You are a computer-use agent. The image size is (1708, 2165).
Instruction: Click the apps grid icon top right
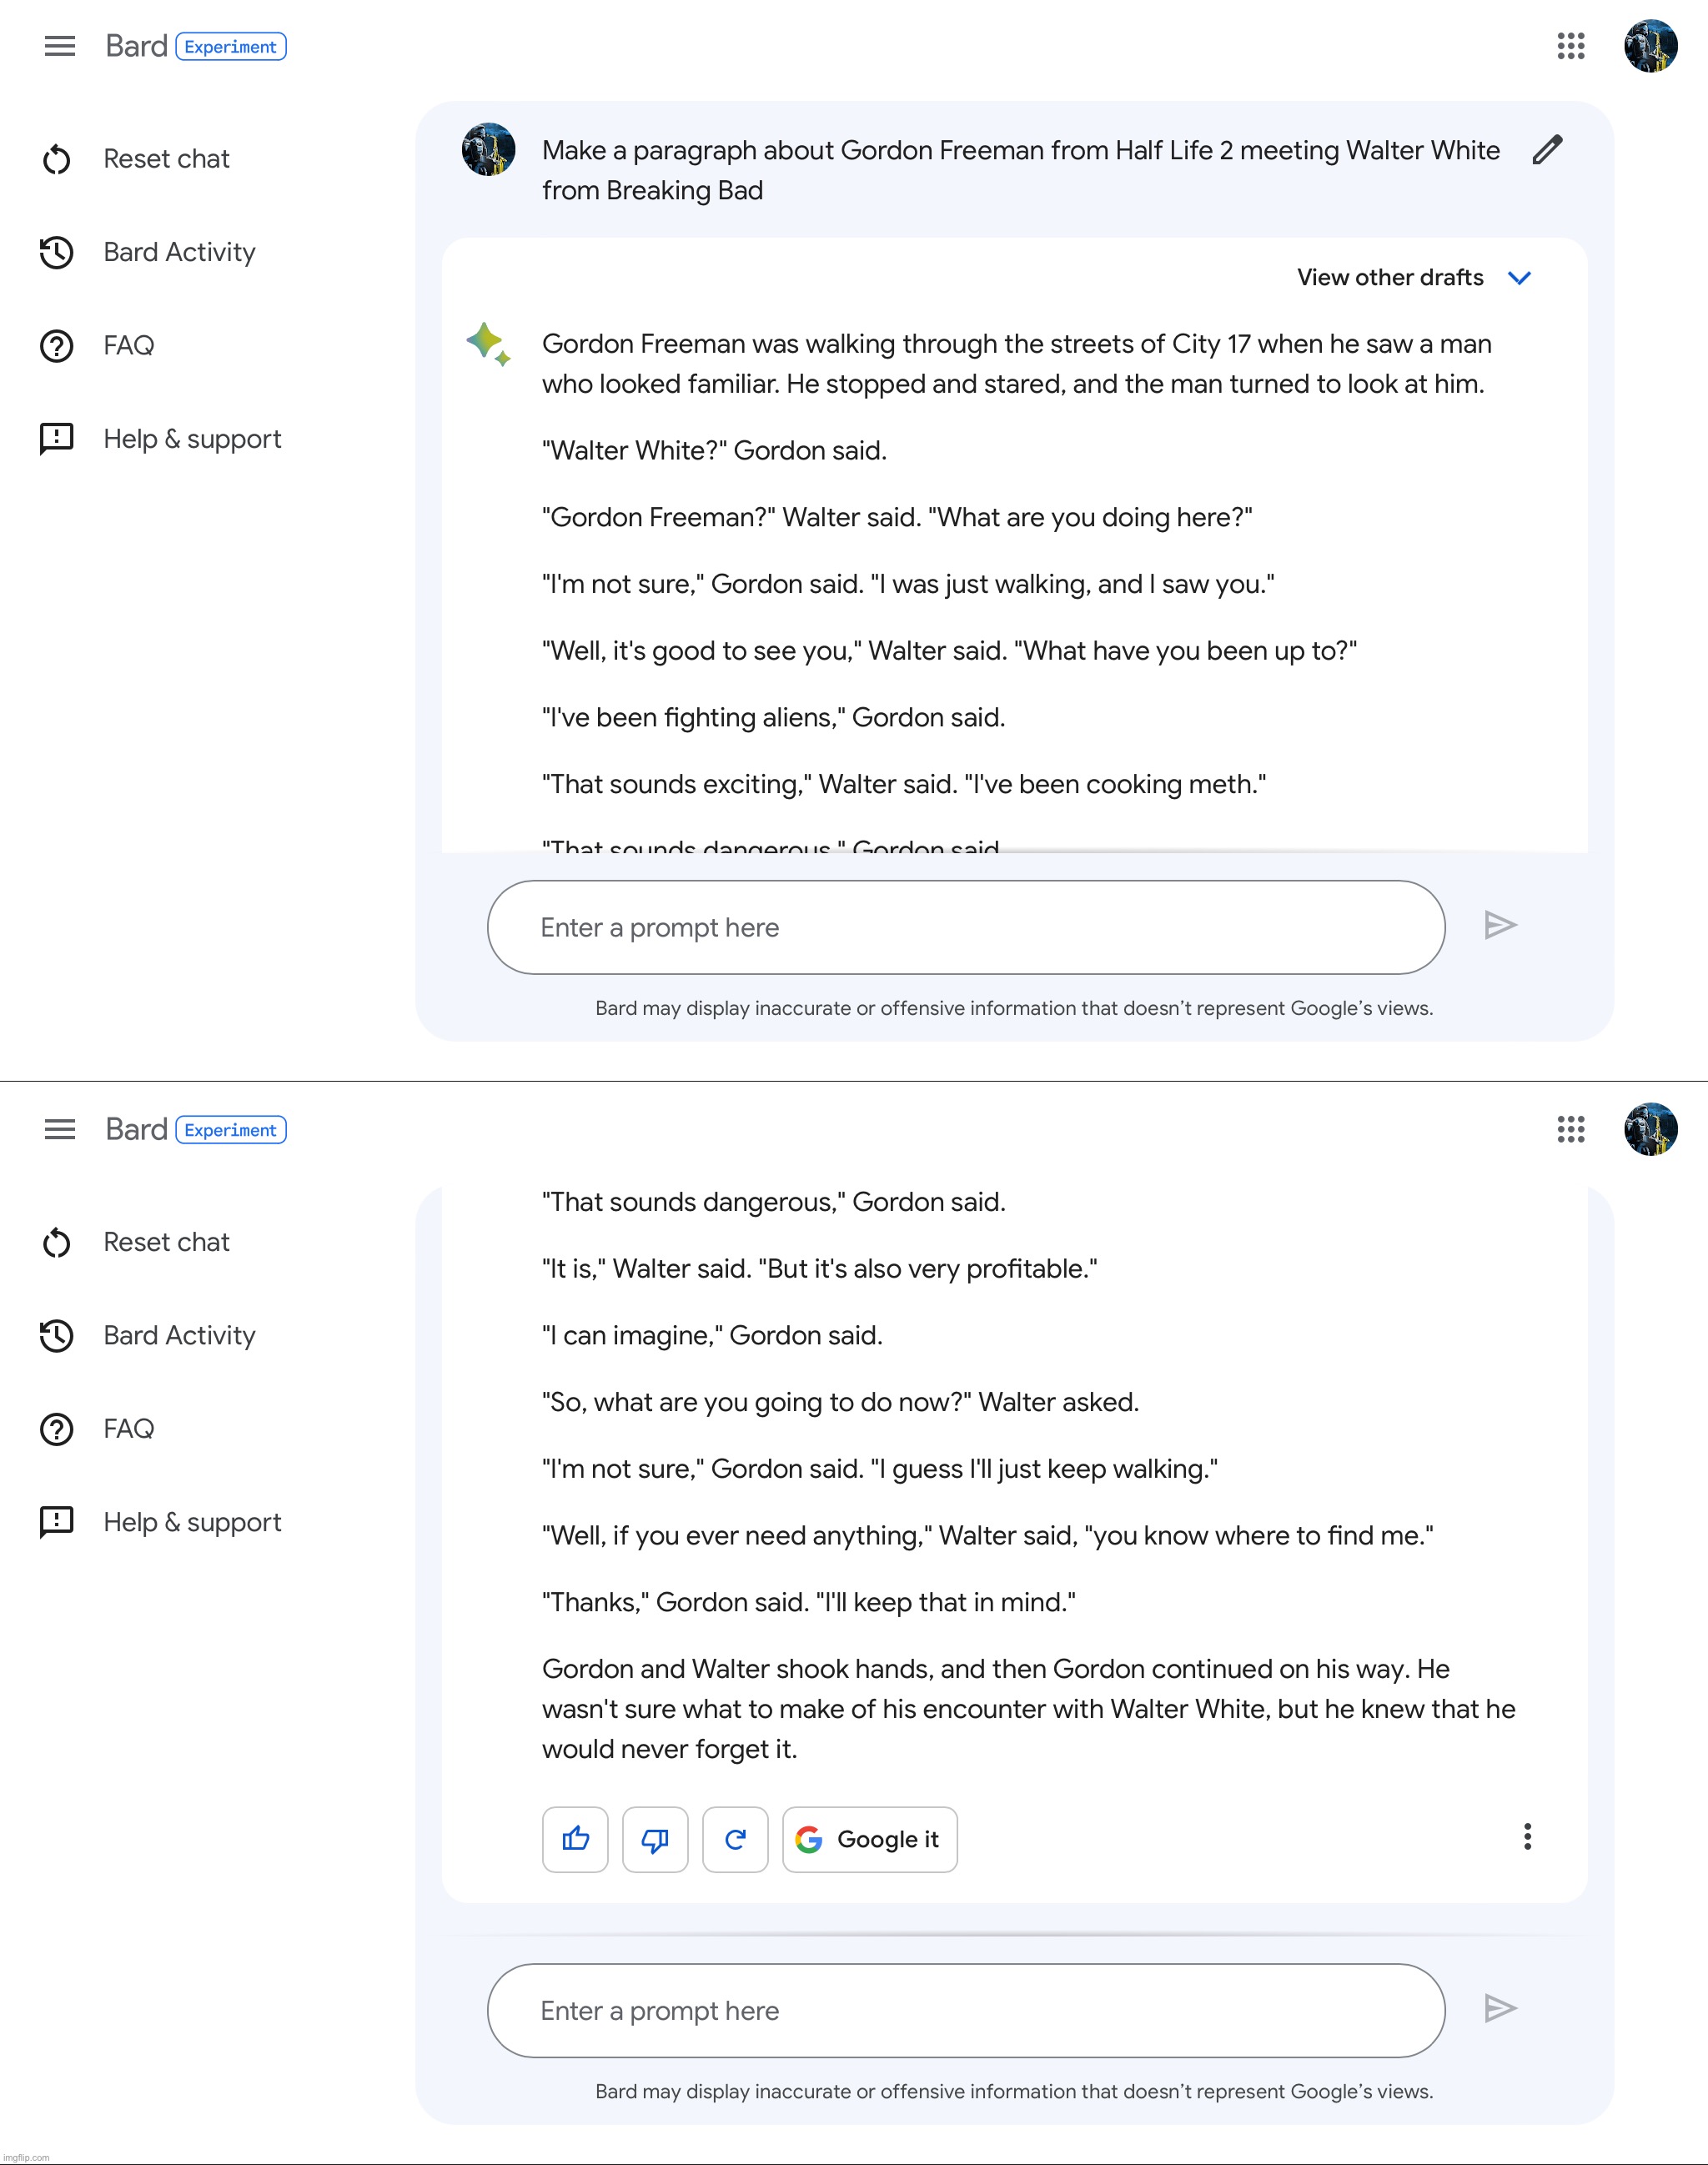(1571, 46)
